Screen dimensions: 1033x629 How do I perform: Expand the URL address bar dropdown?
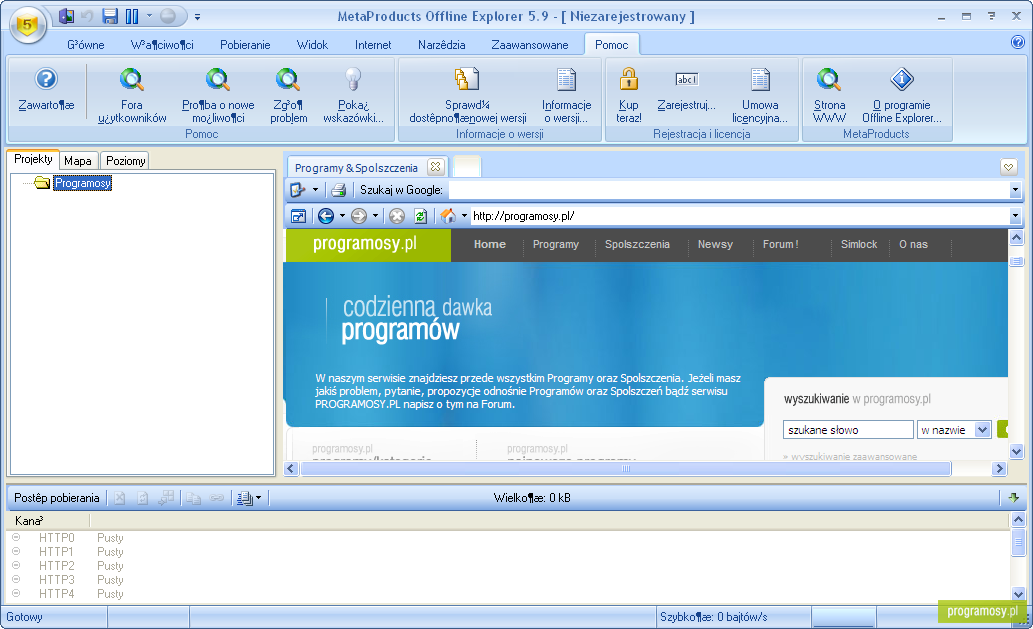[x=1015, y=216]
